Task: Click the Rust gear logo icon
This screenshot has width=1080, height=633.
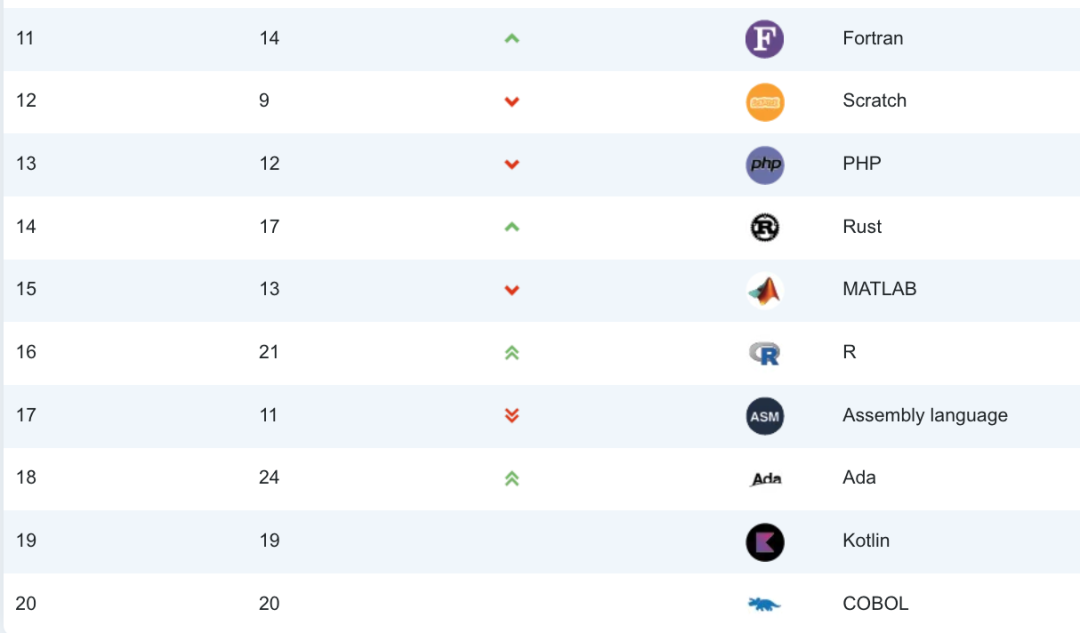Action: click(x=765, y=228)
